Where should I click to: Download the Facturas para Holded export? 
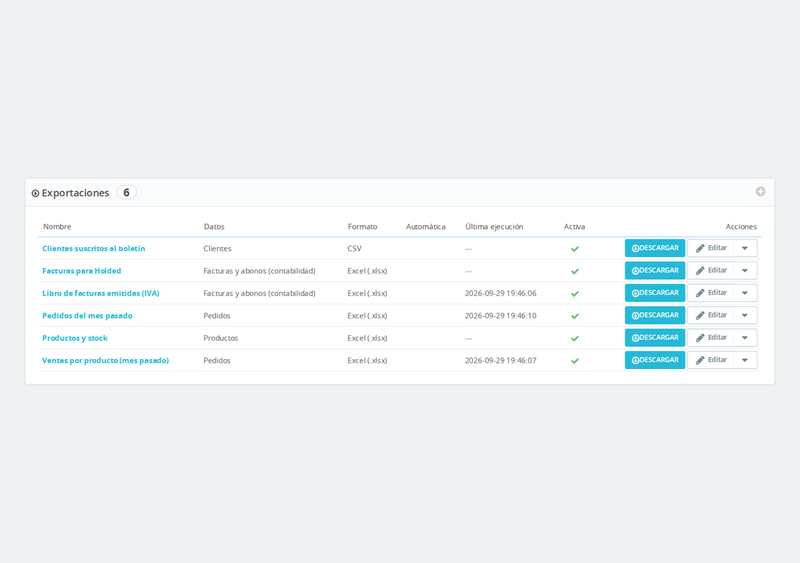pos(655,271)
